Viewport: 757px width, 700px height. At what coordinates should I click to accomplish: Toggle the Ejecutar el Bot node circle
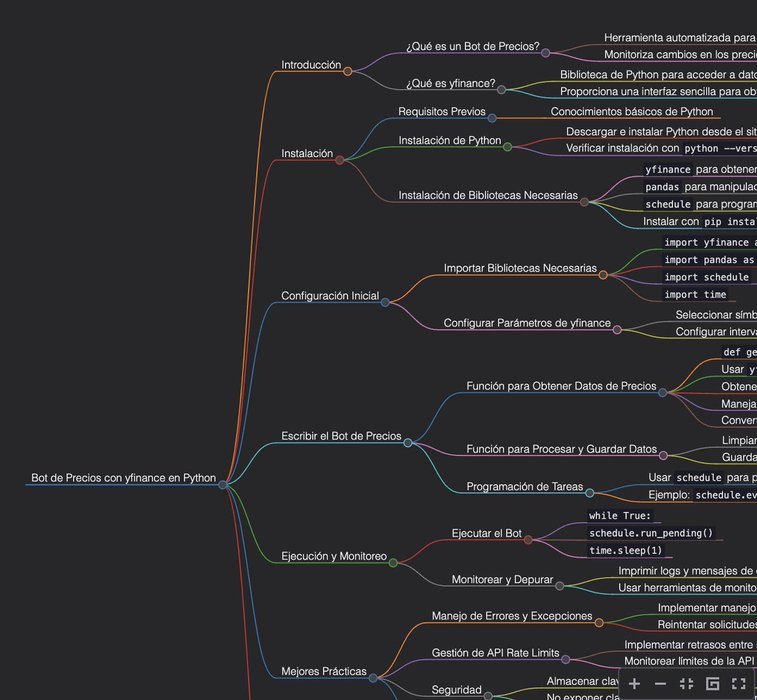[528, 540]
